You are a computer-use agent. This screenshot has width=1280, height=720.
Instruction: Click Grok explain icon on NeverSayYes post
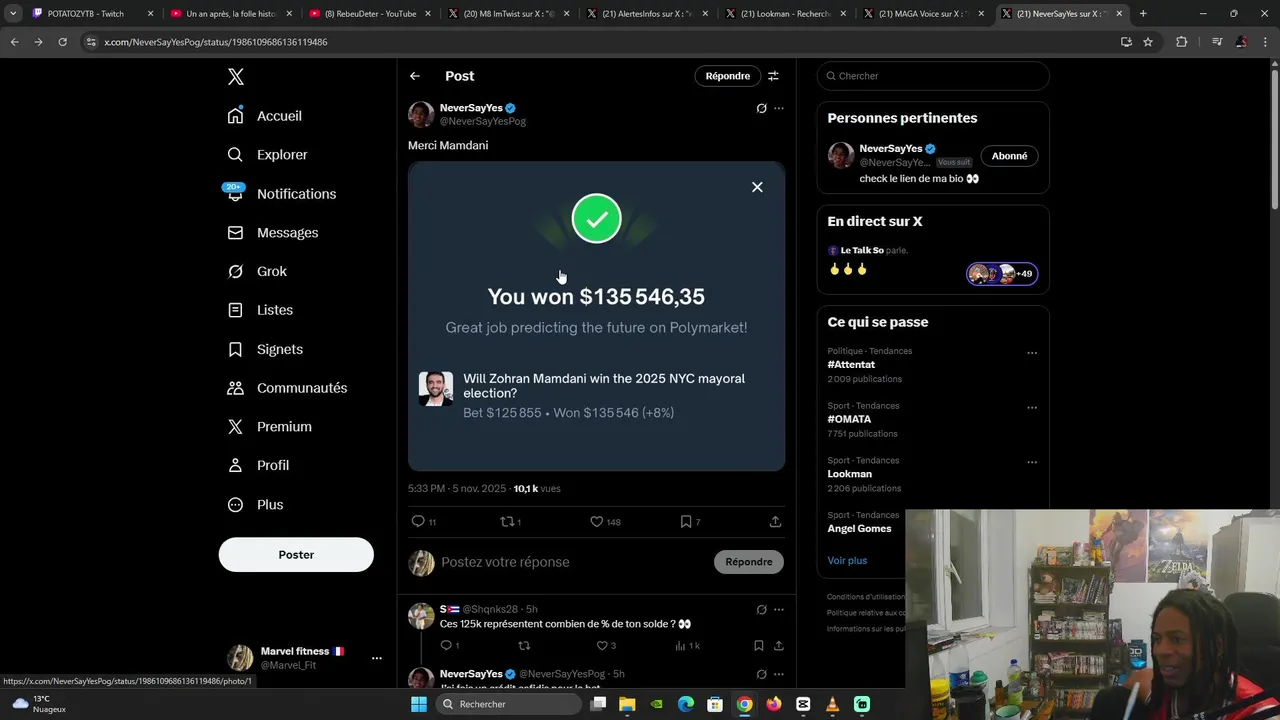[x=761, y=108]
